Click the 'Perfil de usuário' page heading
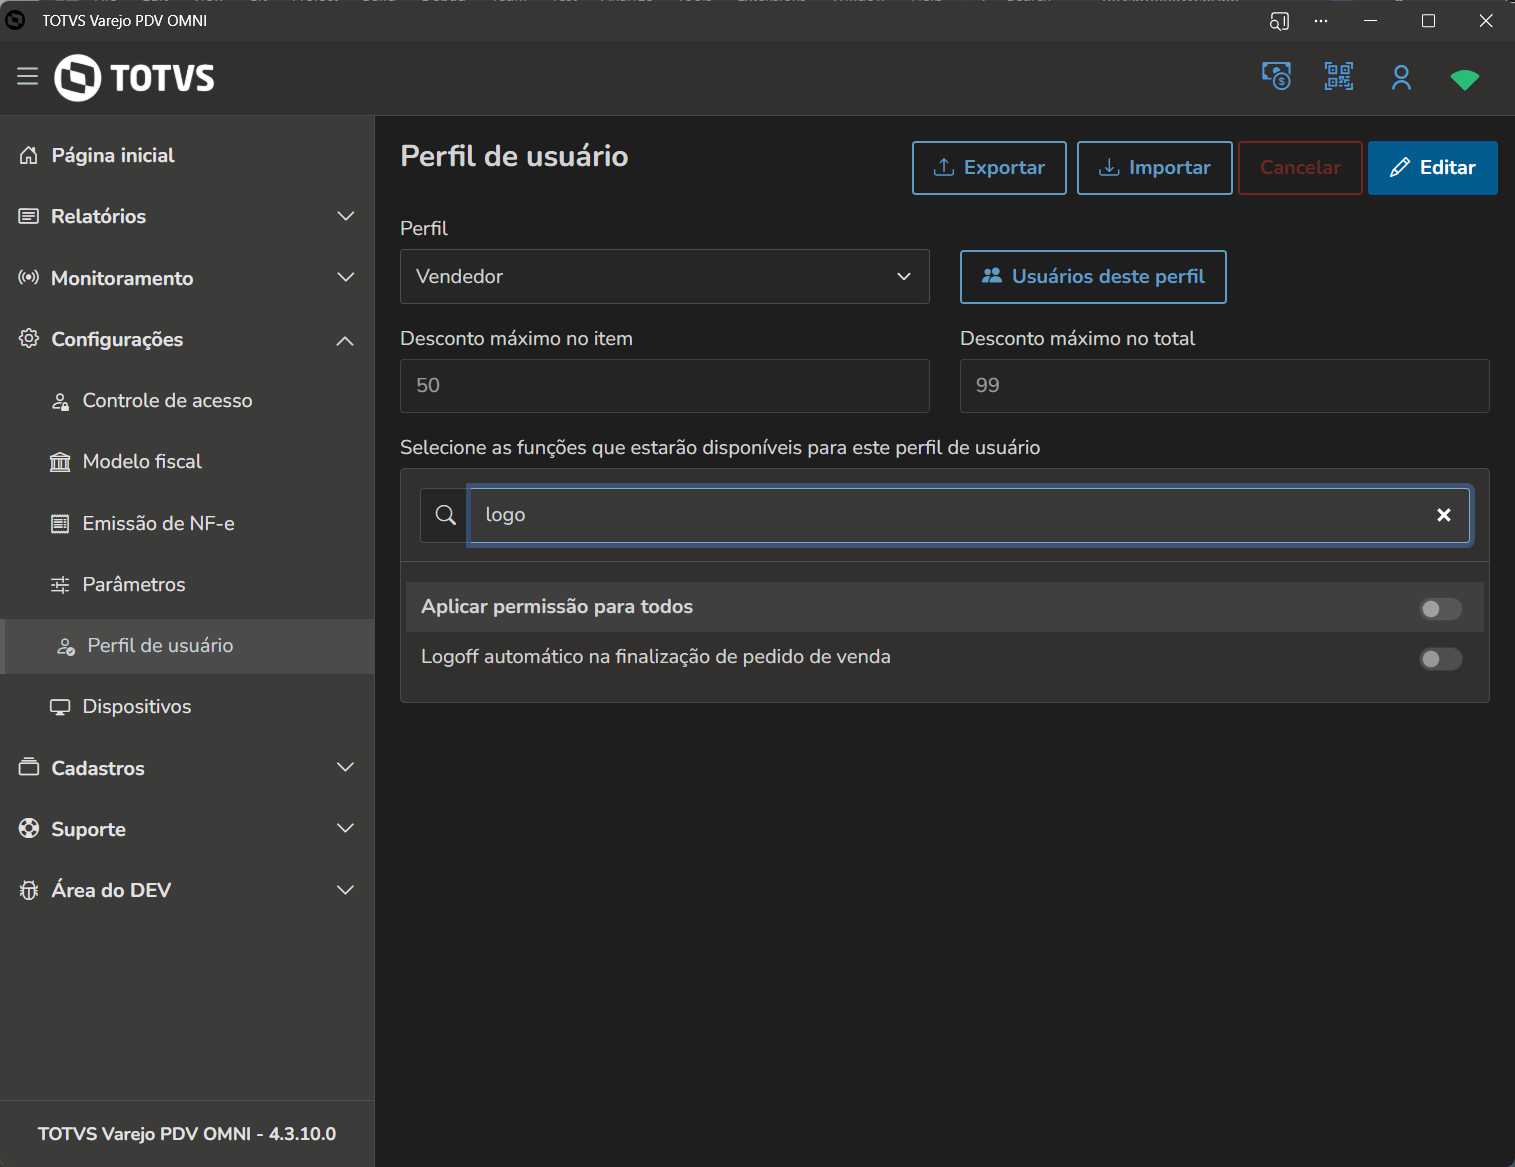The height and width of the screenshot is (1167, 1515). coord(514,156)
